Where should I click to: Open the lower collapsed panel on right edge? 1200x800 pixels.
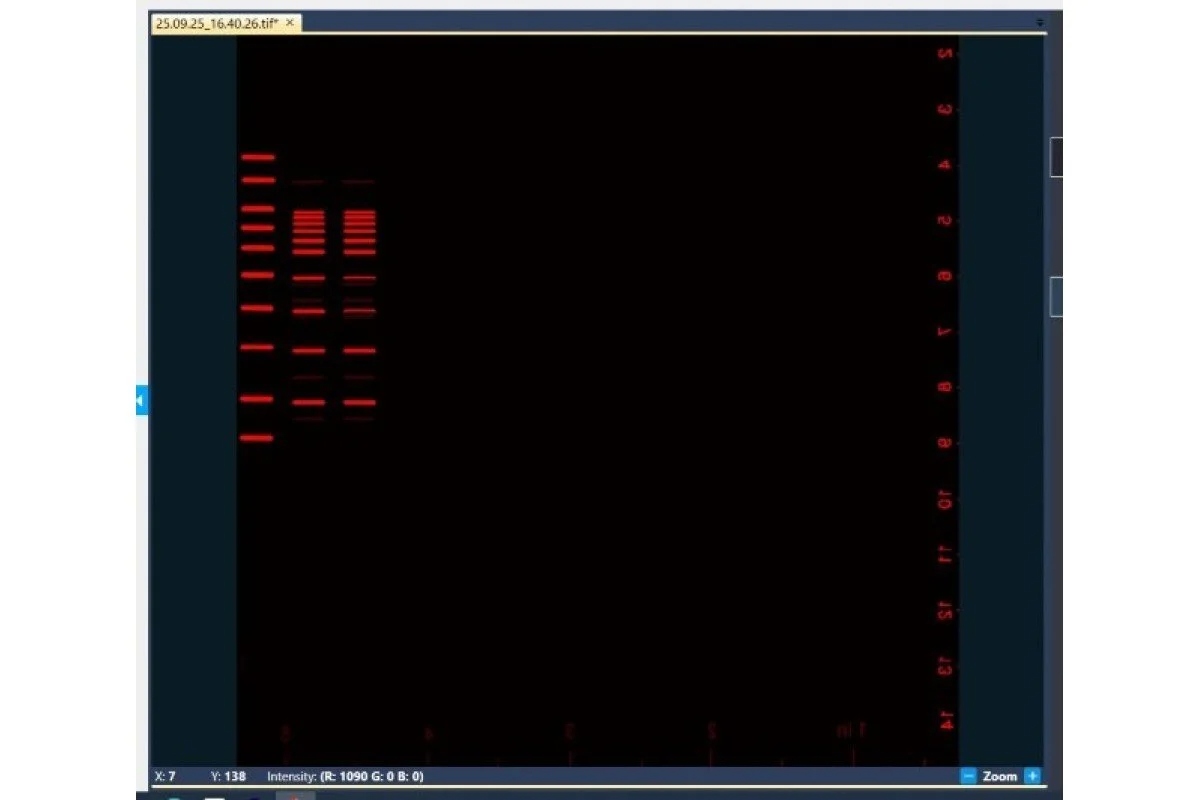coord(1056,297)
